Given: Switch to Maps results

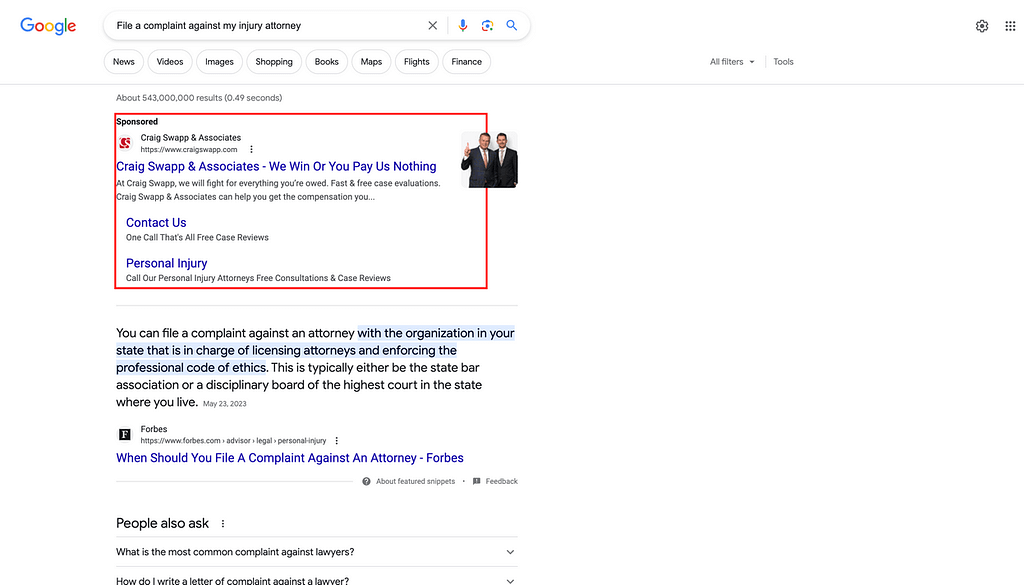Looking at the screenshot, I should [x=371, y=61].
